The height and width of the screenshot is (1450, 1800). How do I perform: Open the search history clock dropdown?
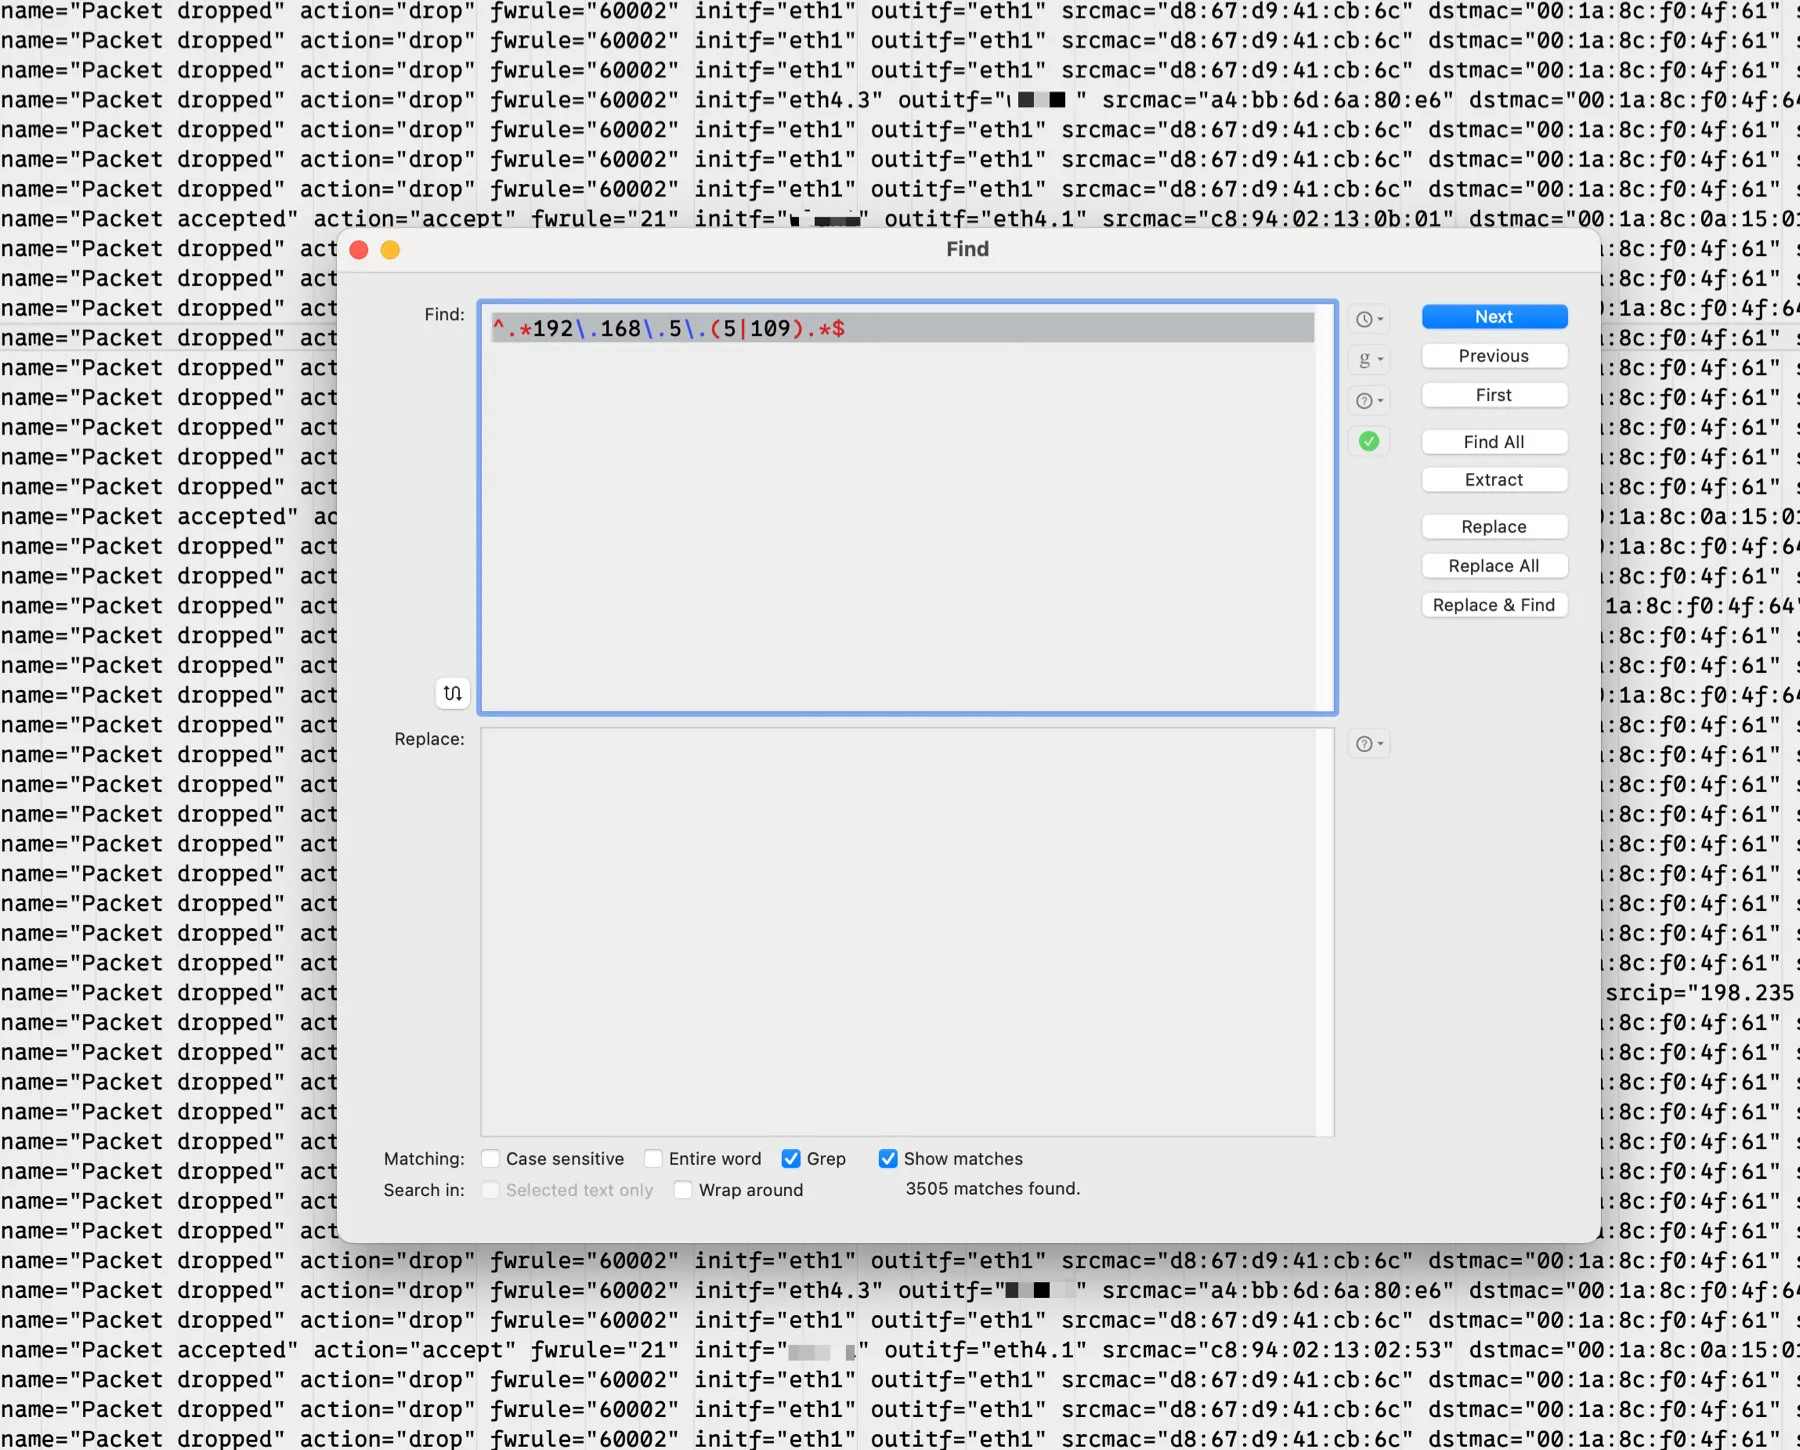coord(1368,319)
